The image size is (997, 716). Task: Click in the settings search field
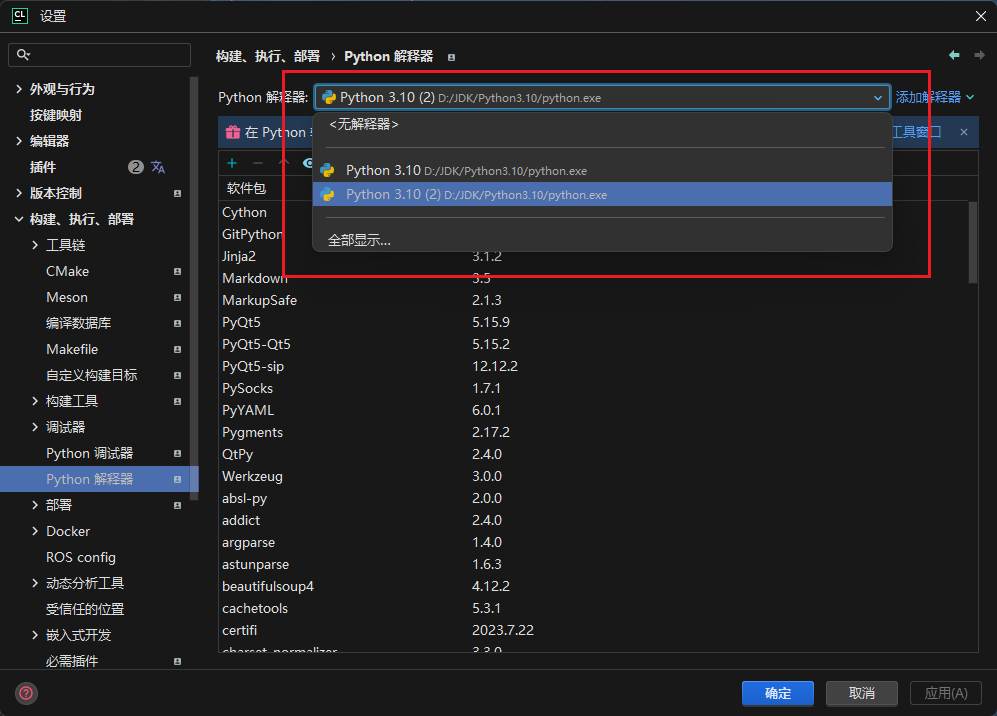(99, 55)
